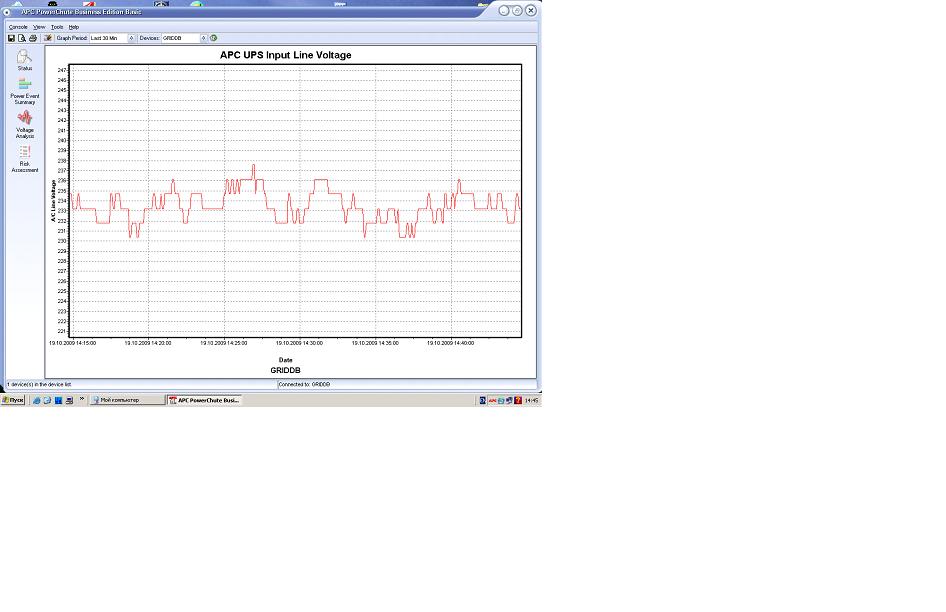
Task: Click the AC Line Voltage axis title
Action: pyautogui.click(x=53, y=201)
